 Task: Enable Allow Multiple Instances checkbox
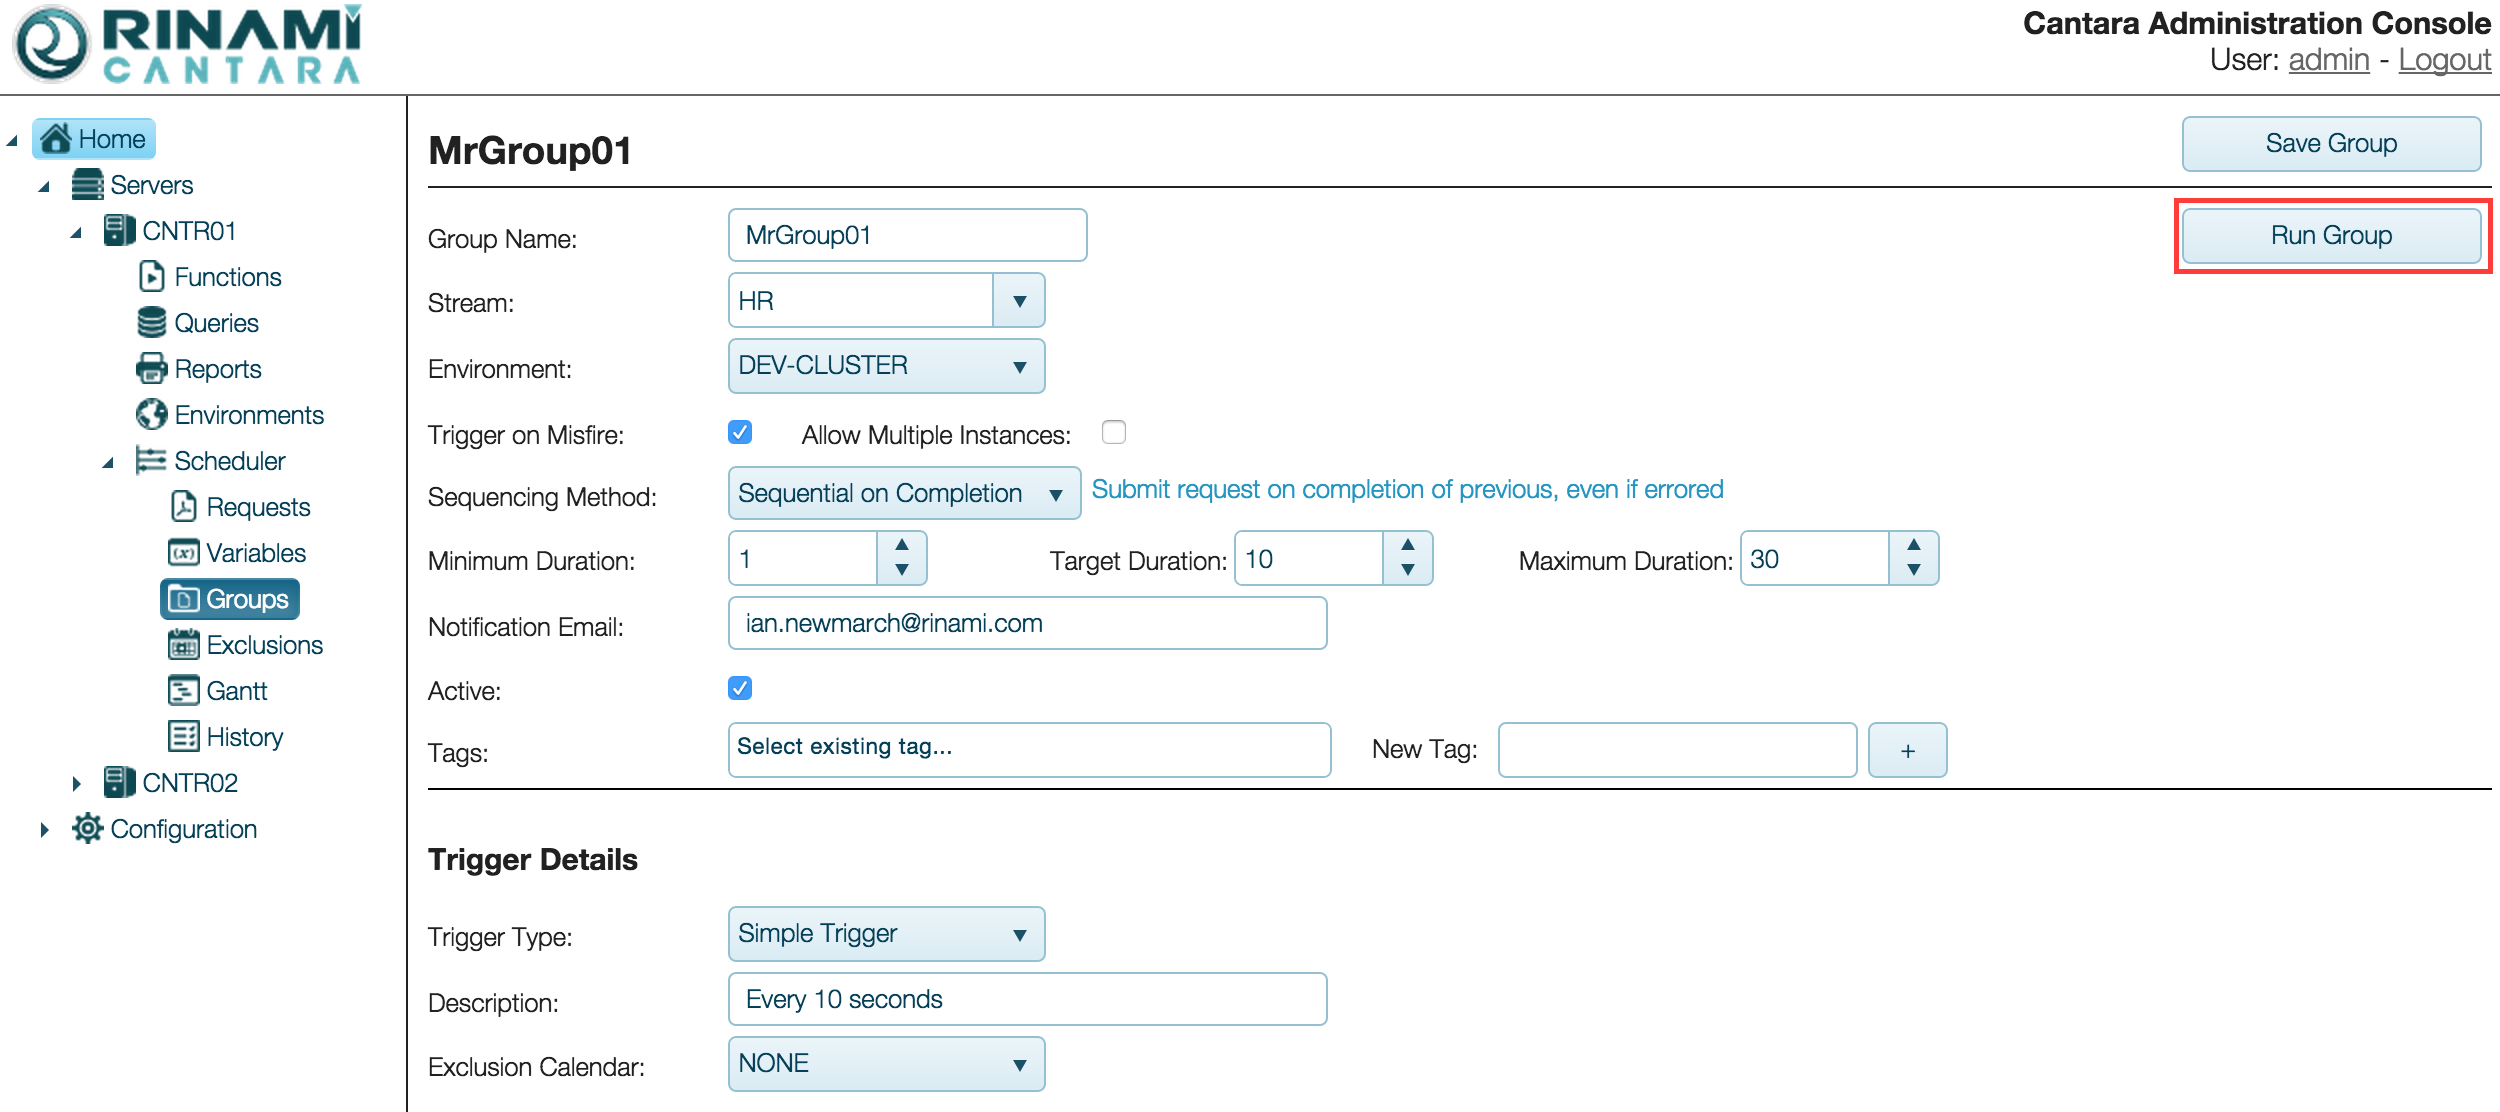pyautogui.click(x=1113, y=433)
